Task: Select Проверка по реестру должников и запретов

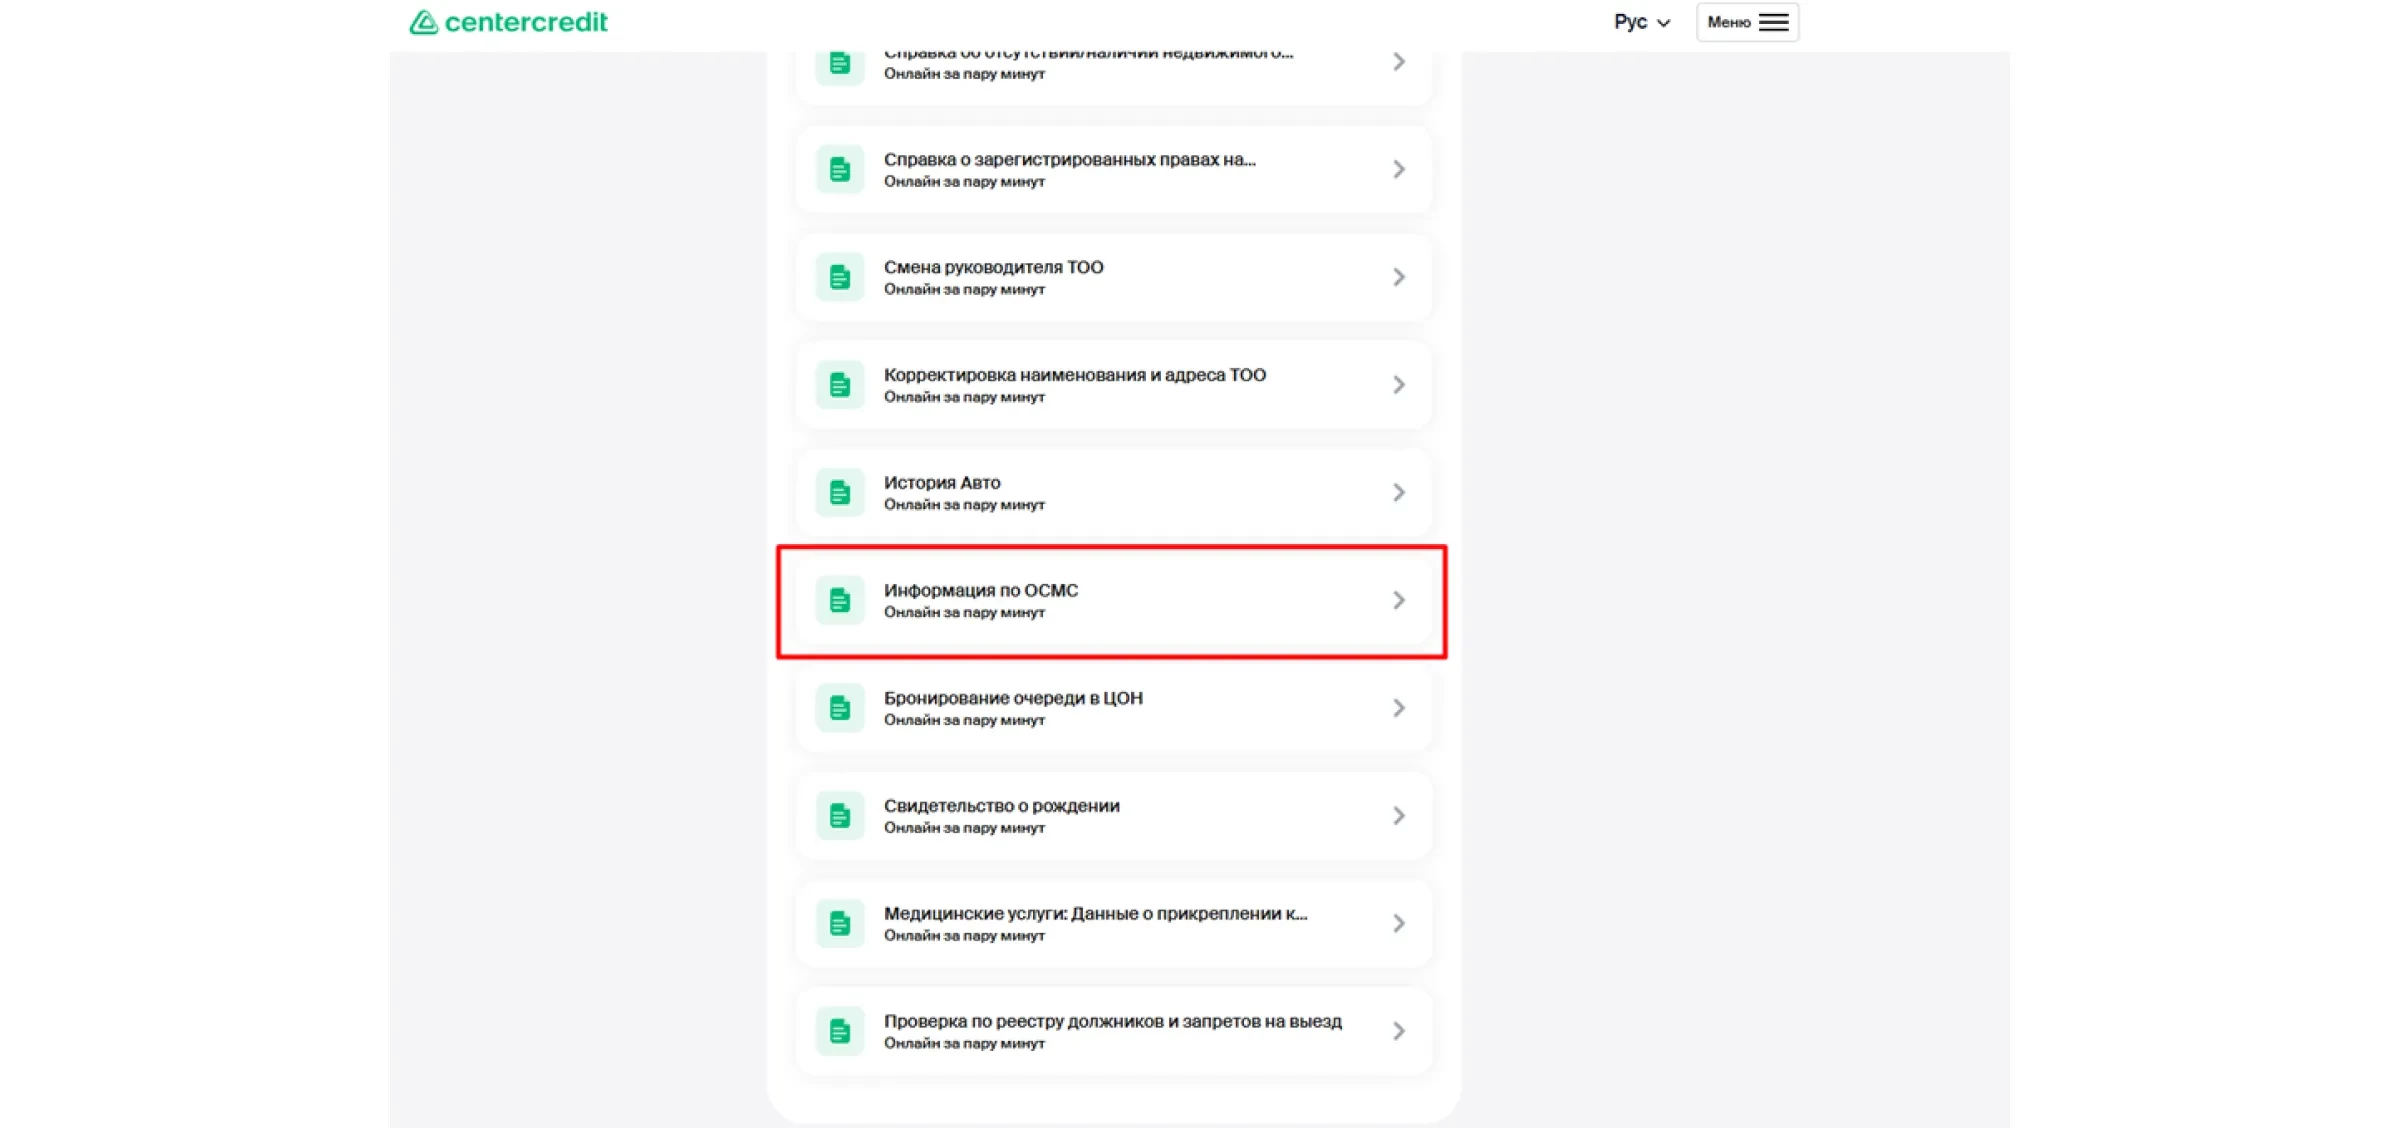Action: coord(1110,1030)
